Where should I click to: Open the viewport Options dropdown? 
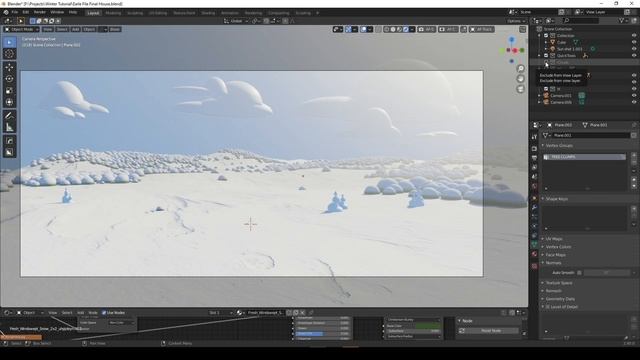[x=516, y=21]
